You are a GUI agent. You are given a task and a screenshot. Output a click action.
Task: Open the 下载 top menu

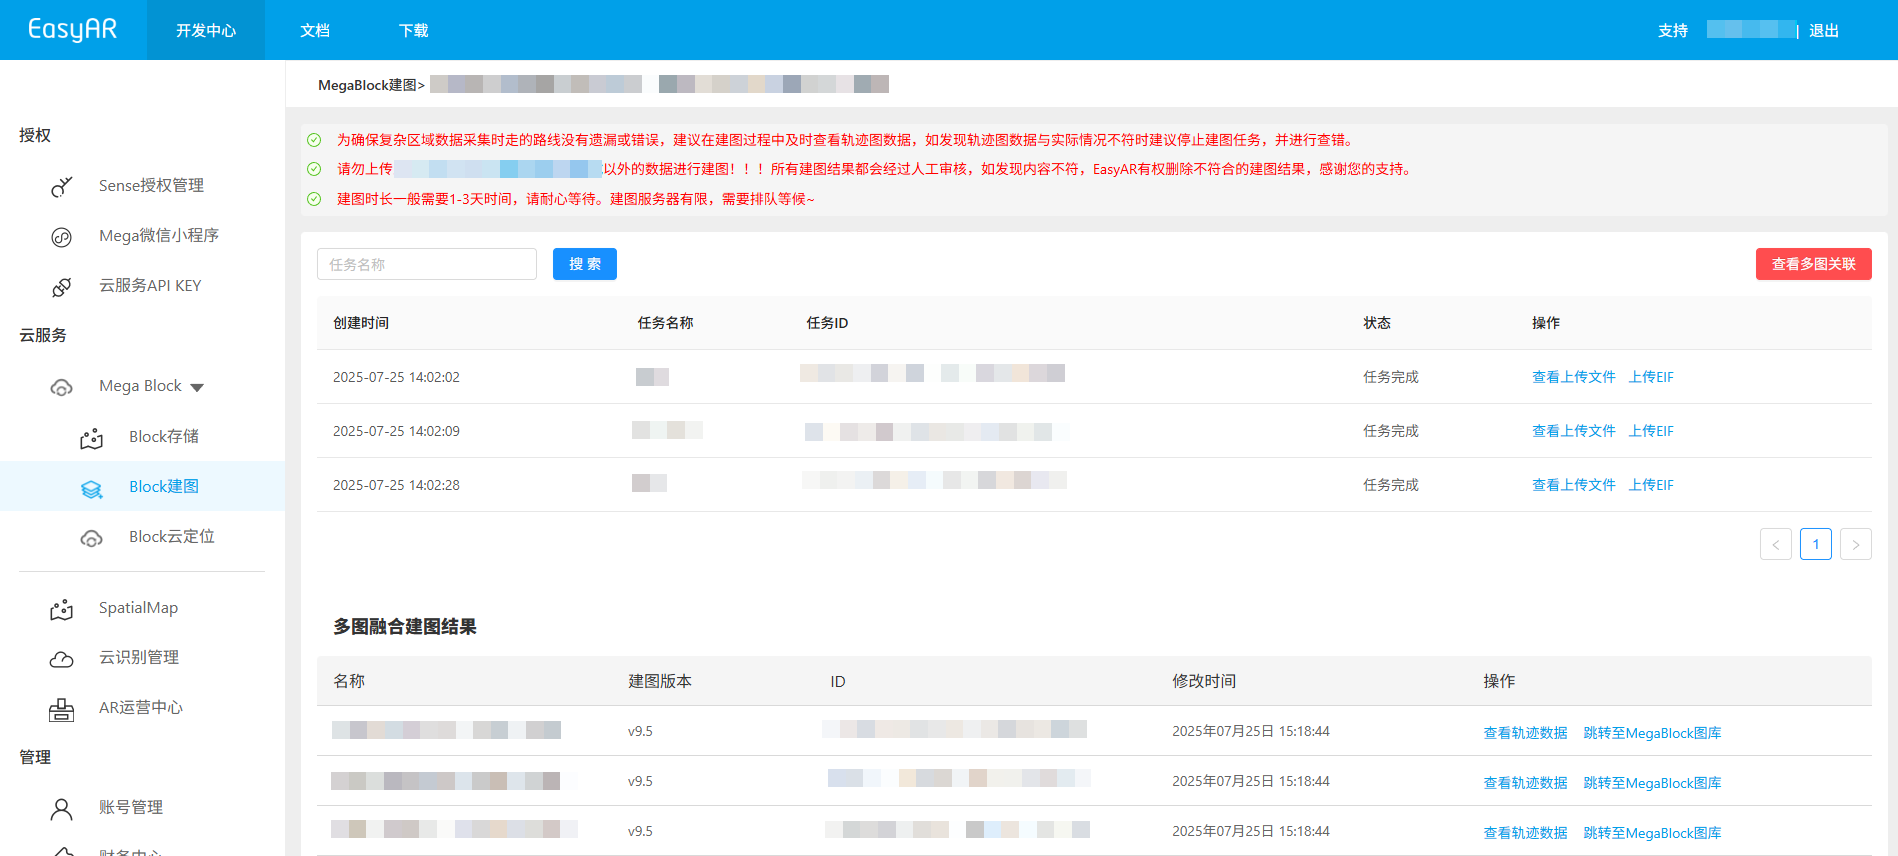413,31
